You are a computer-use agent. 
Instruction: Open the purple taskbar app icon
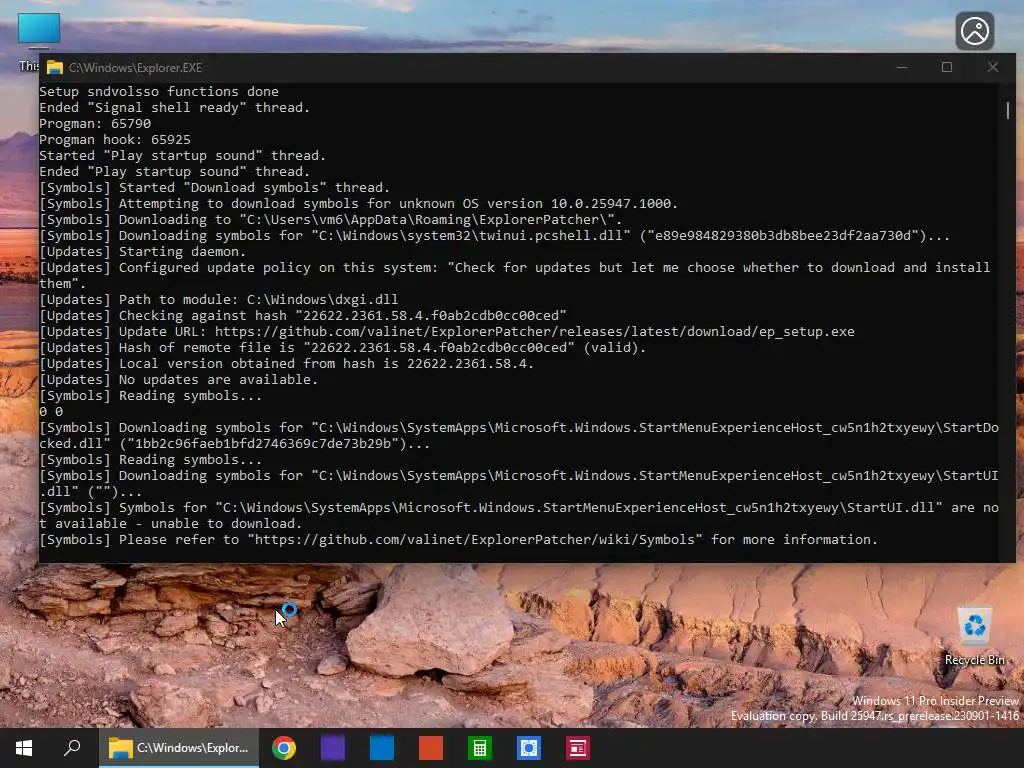coord(332,748)
